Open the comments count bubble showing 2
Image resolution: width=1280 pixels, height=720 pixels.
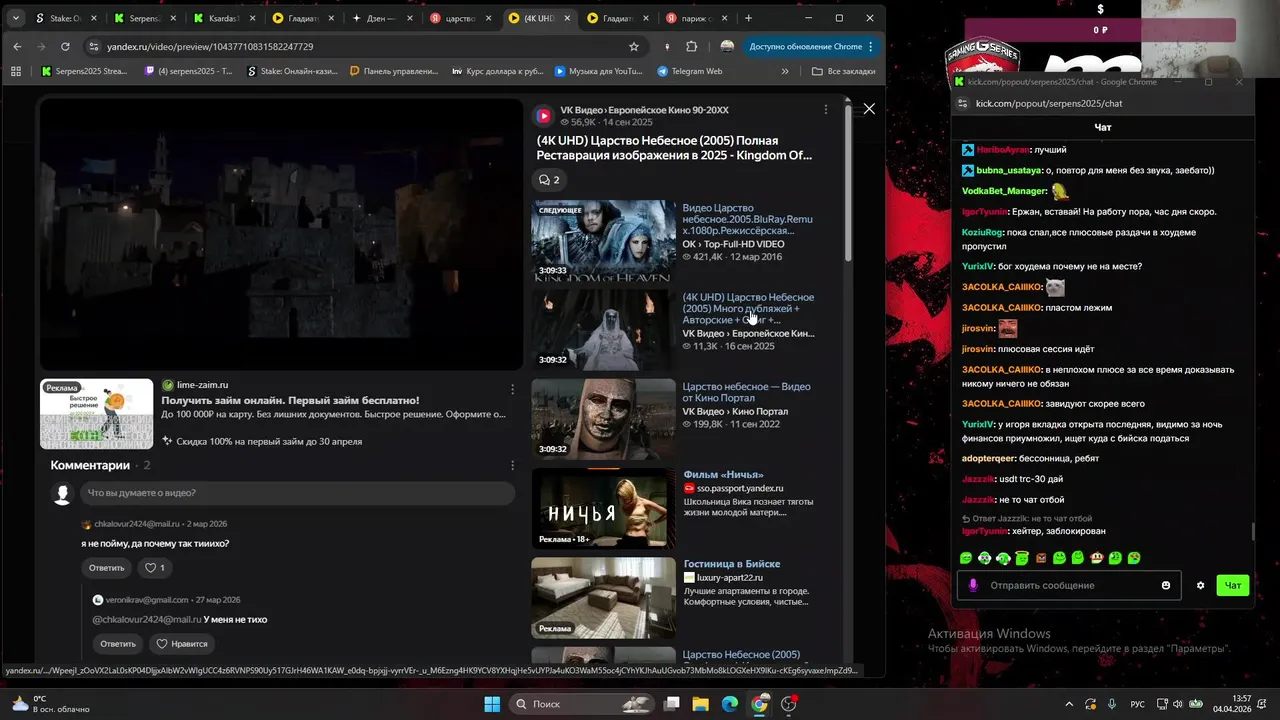[549, 180]
